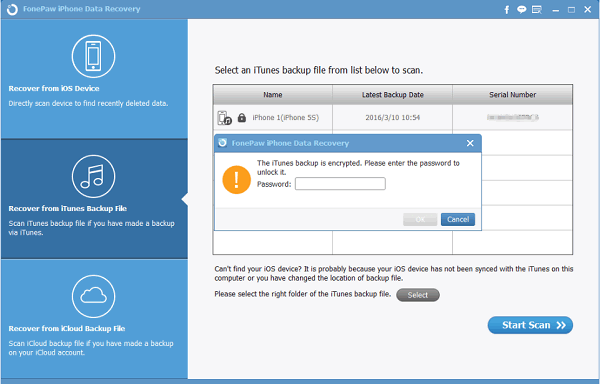
Task: Click the music note iTunes backup icon
Action: [x=93, y=176]
